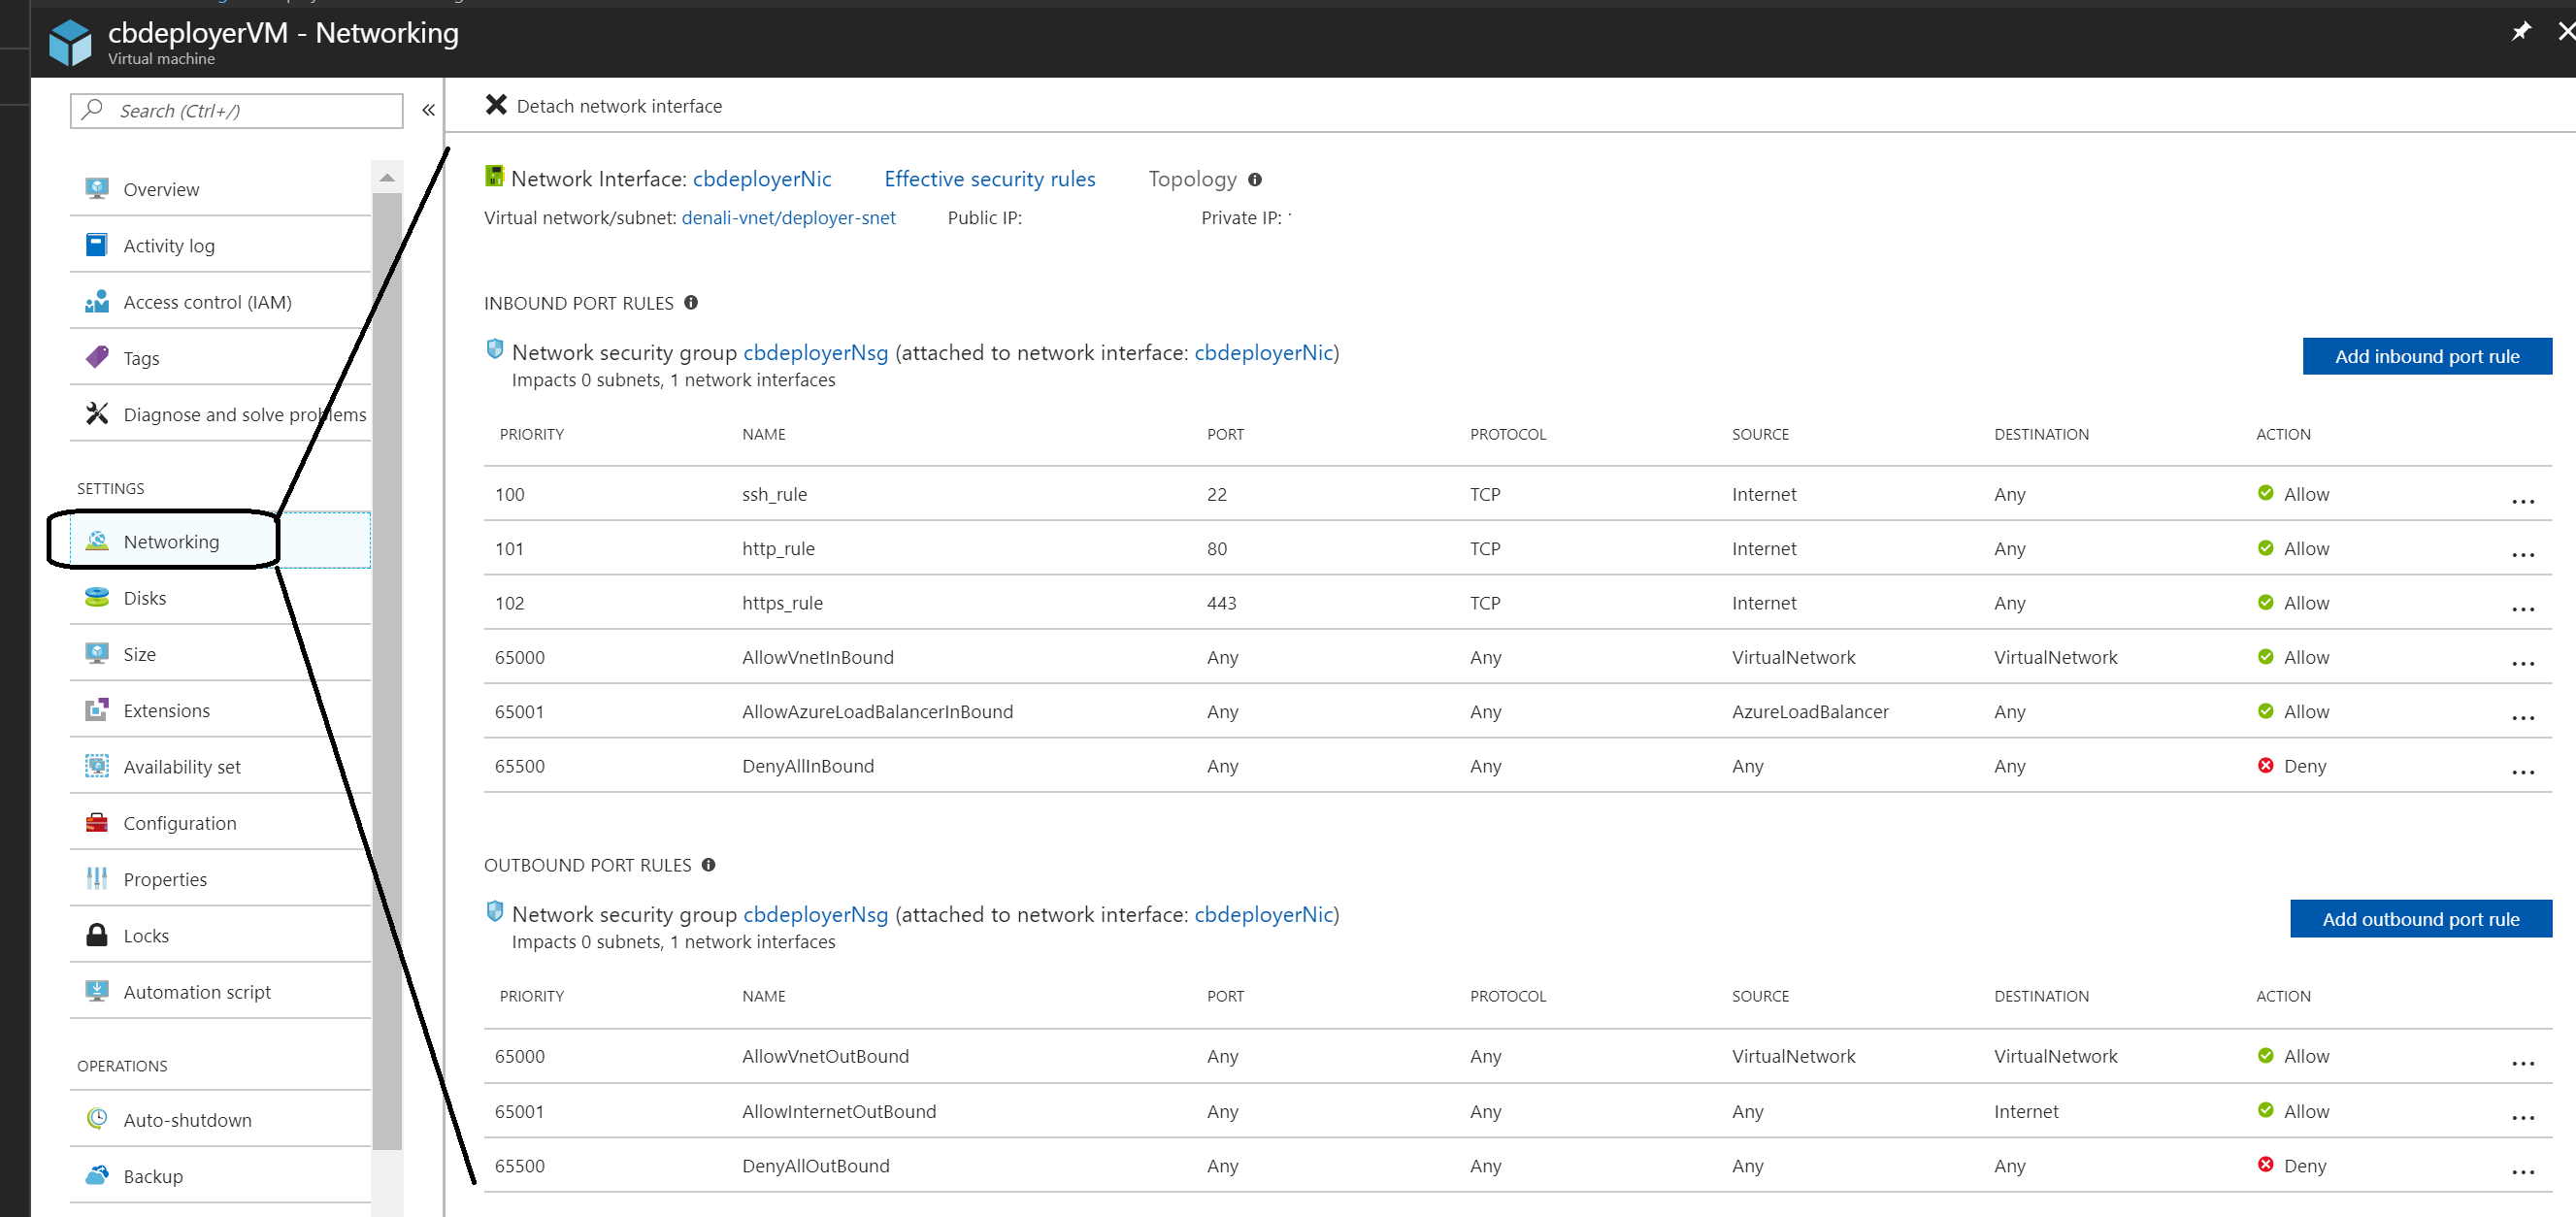Image resolution: width=2576 pixels, height=1217 pixels.
Task: Click the sidebar scrollbar up arrow
Action: [387, 177]
